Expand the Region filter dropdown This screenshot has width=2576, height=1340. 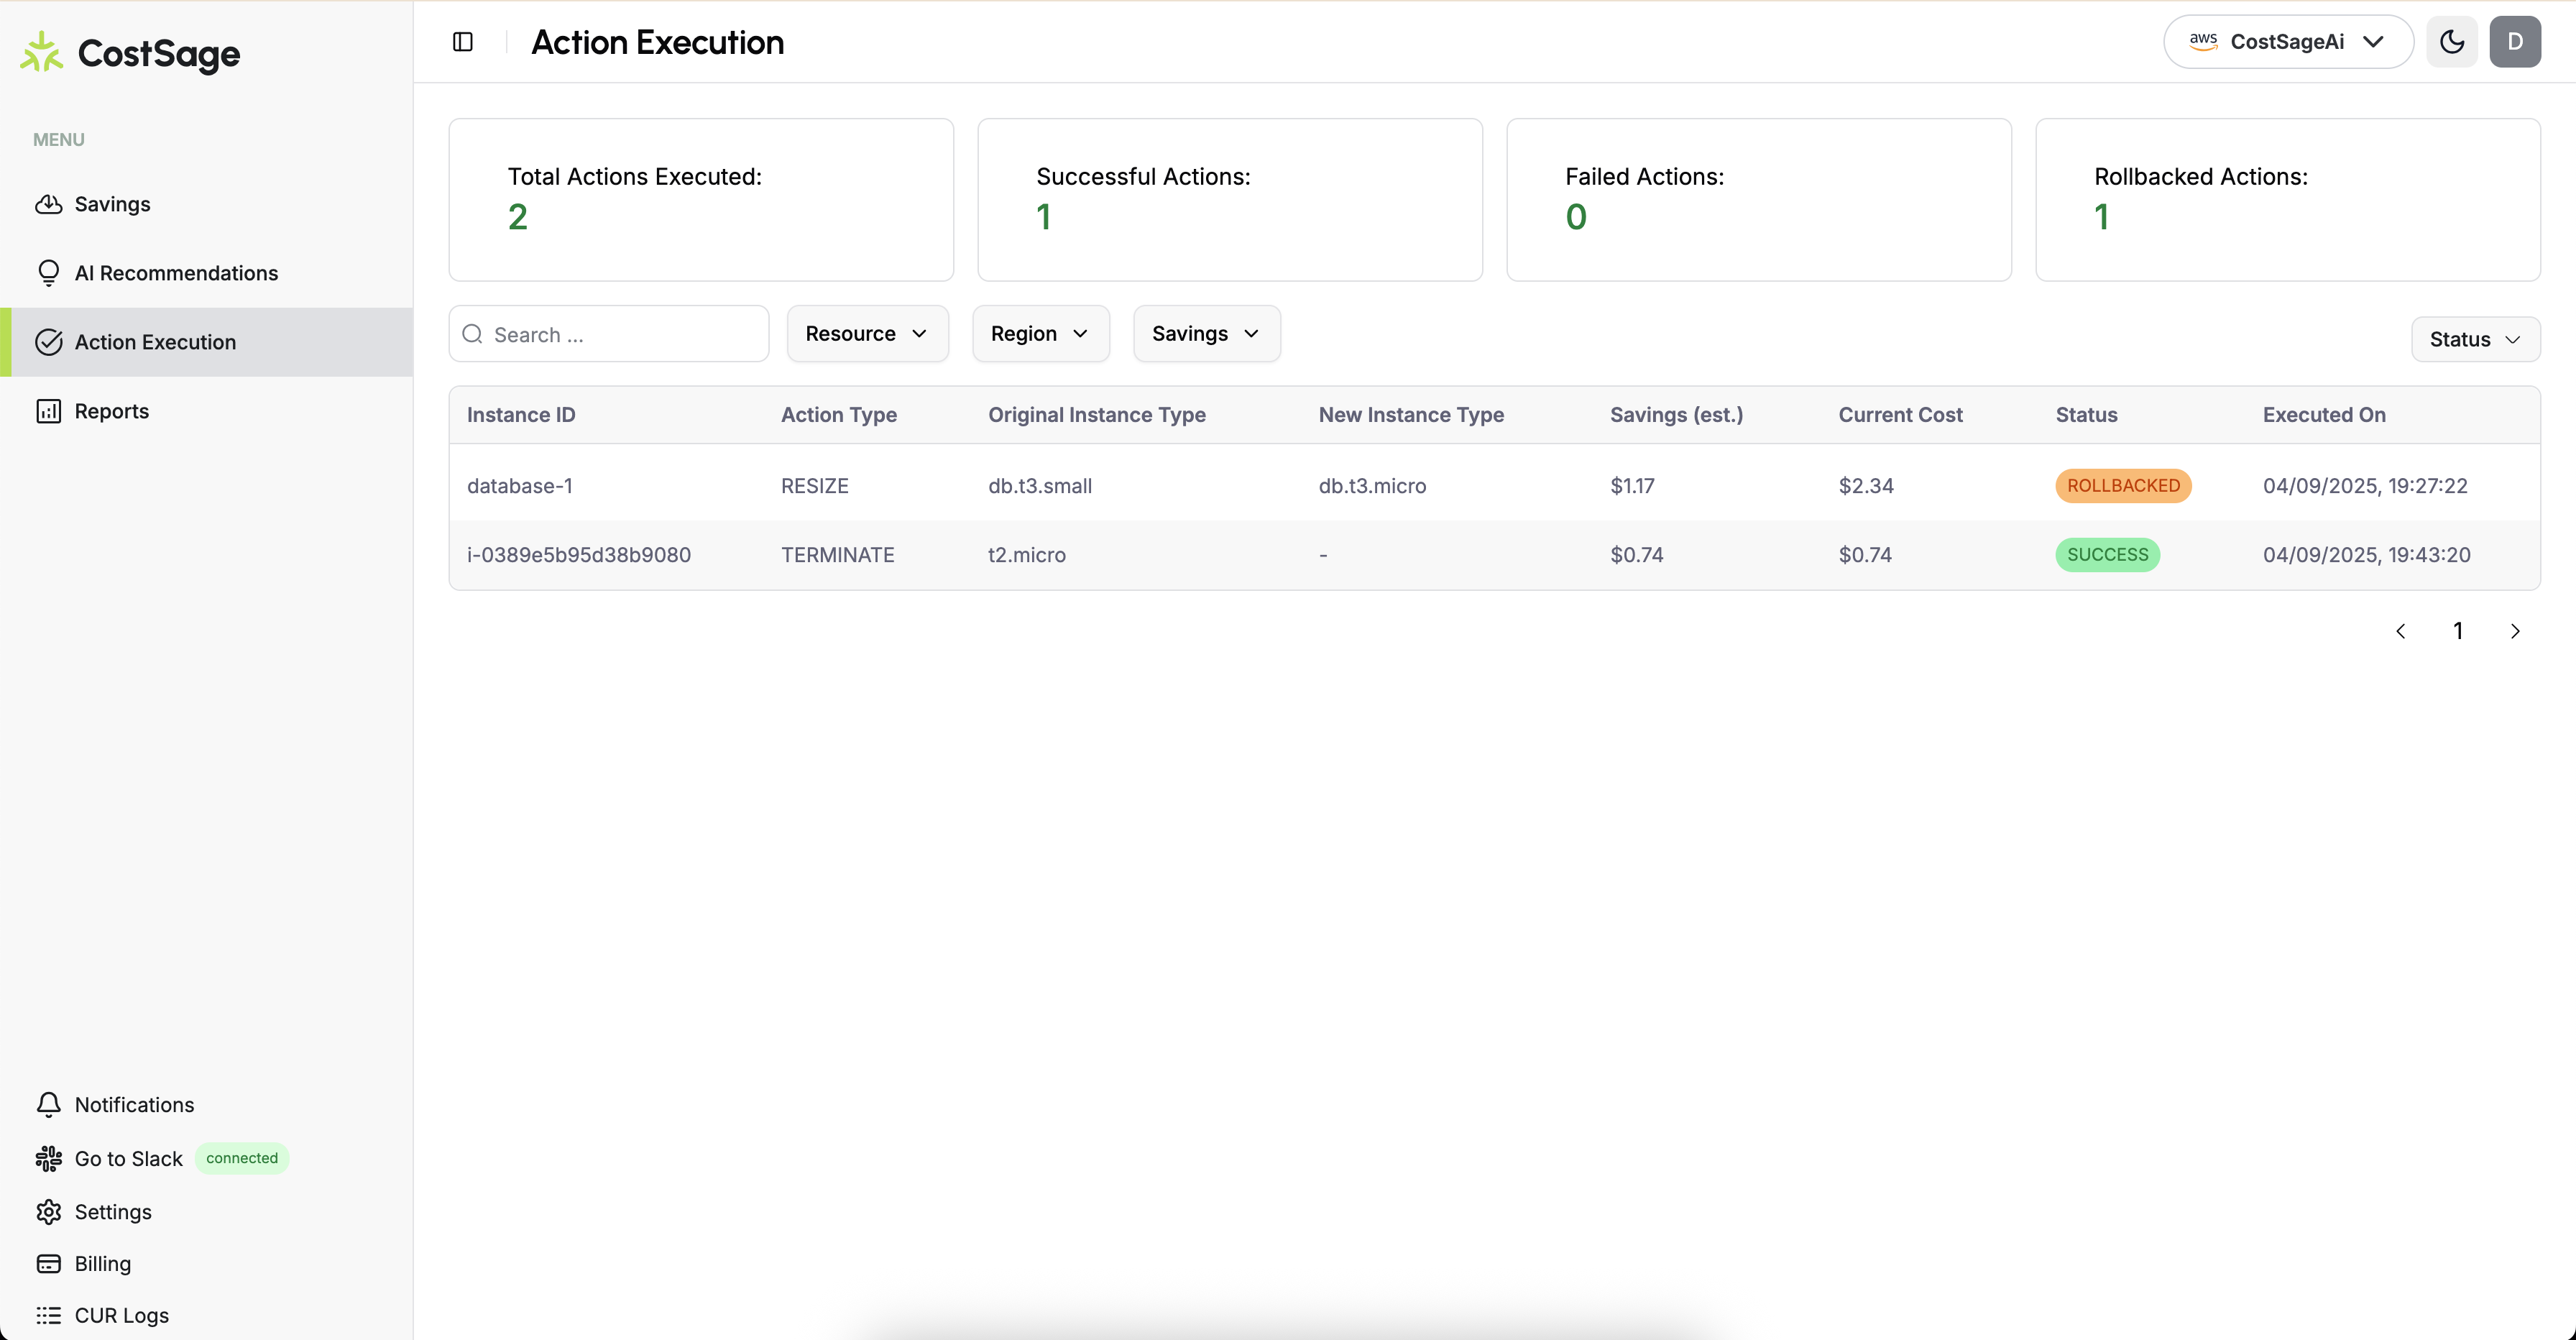tap(1040, 334)
